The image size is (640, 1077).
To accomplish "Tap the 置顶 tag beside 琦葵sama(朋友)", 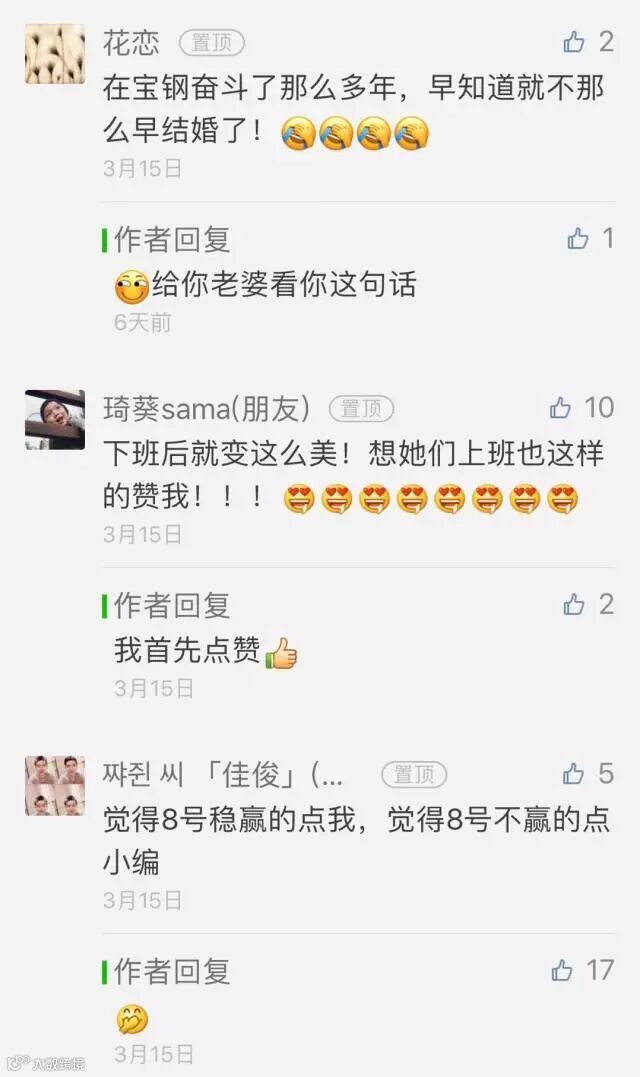I will pos(361,409).
